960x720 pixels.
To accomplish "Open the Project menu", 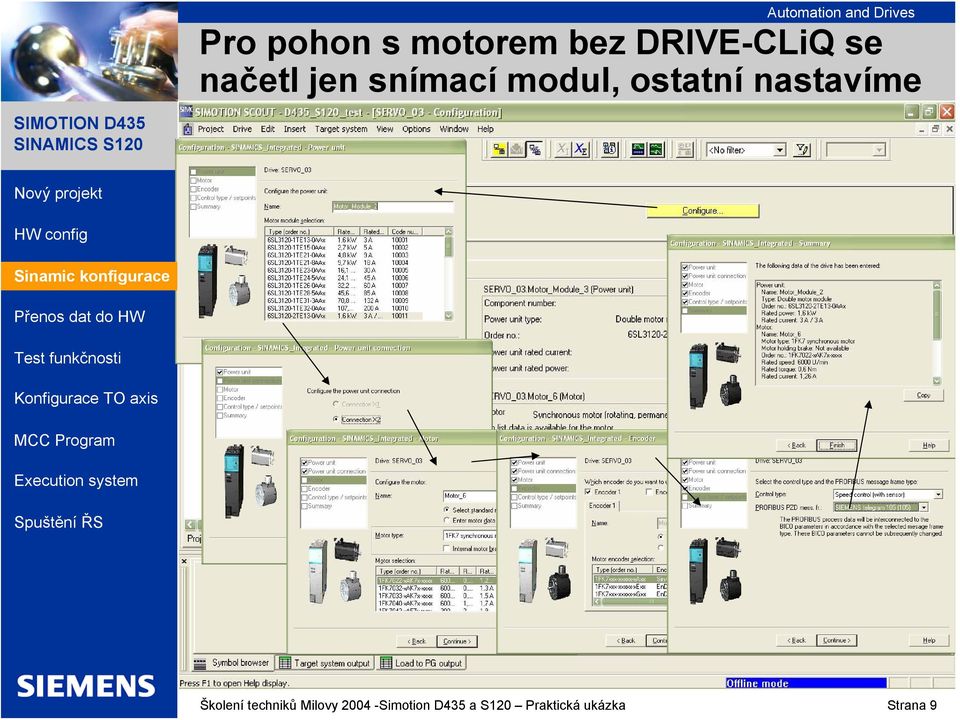I will 210,129.
